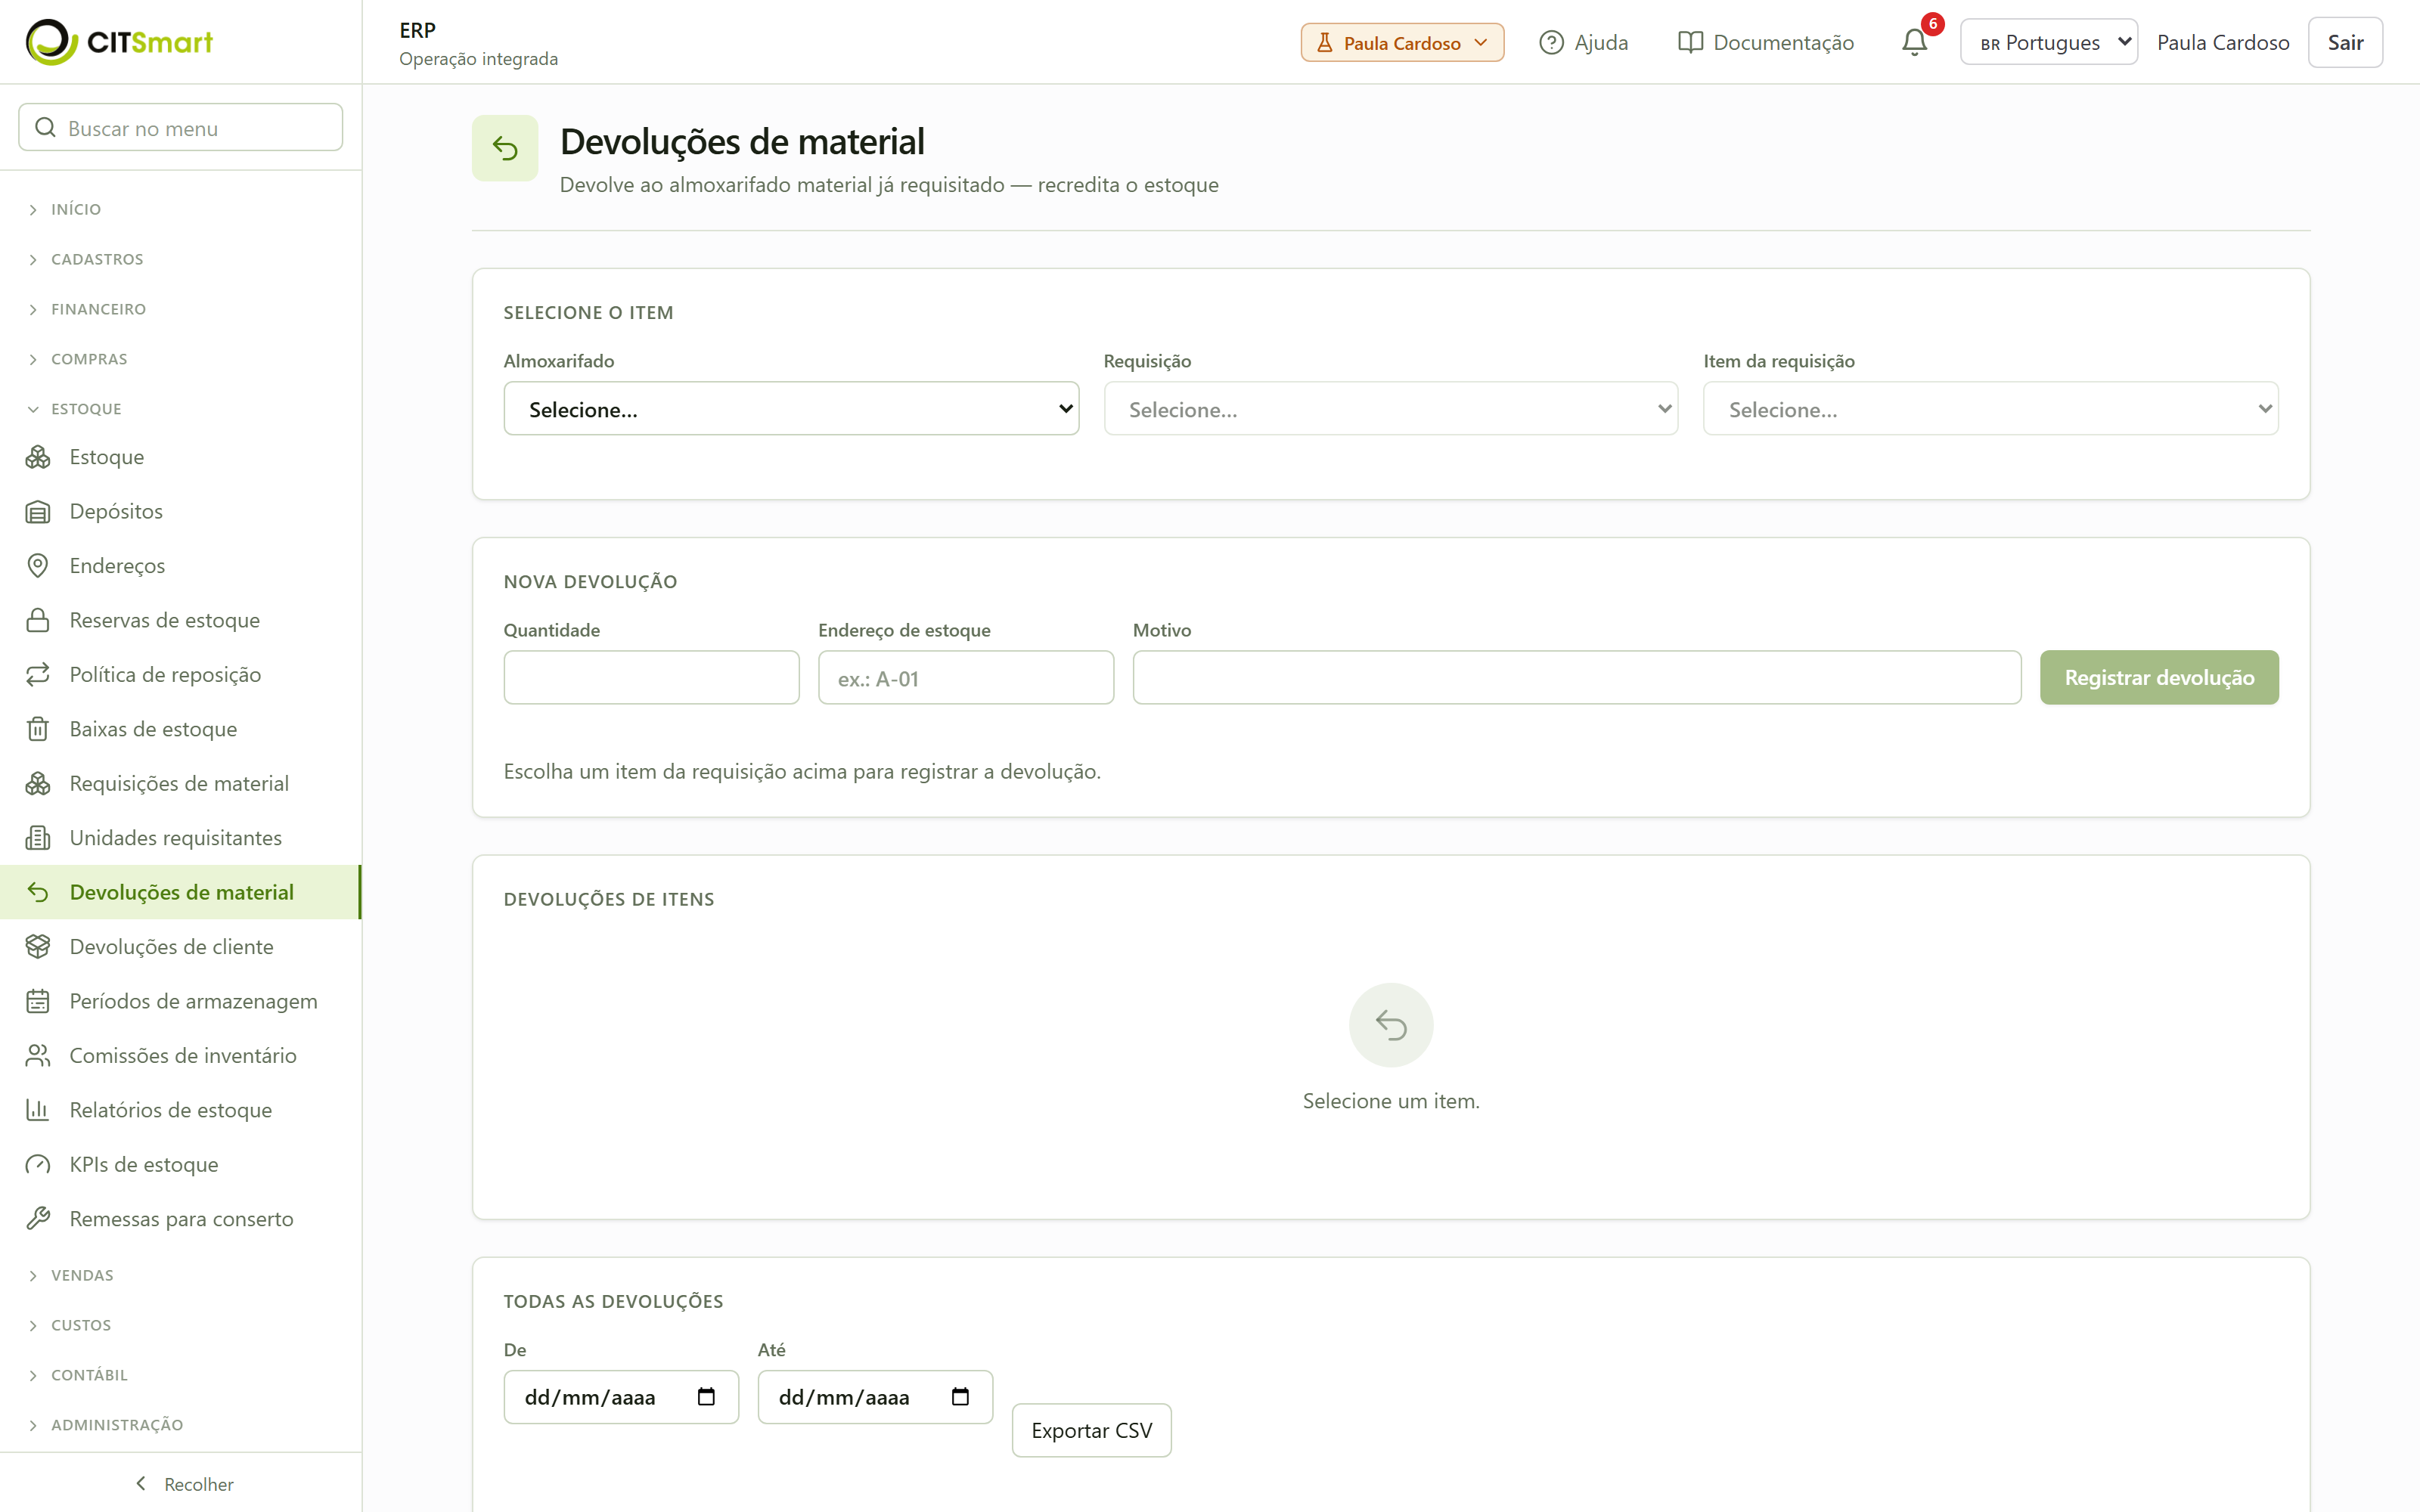
Task: Click Períodos de armazenagem calendar icon
Action: (x=38, y=1001)
